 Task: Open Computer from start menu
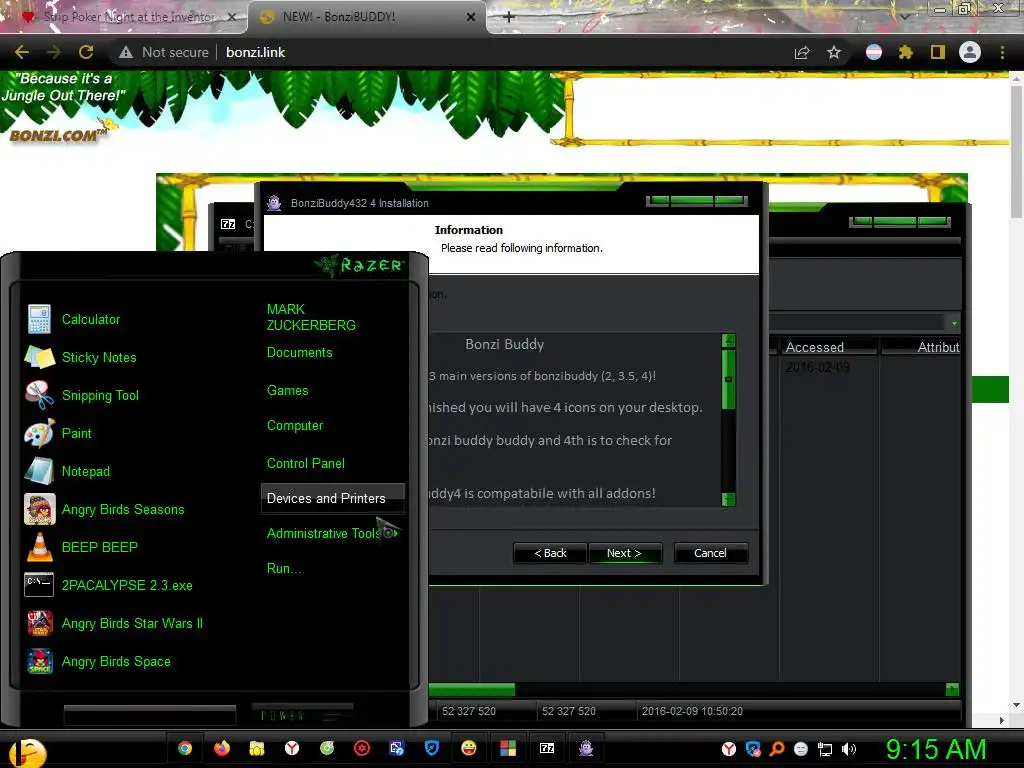[x=295, y=426]
